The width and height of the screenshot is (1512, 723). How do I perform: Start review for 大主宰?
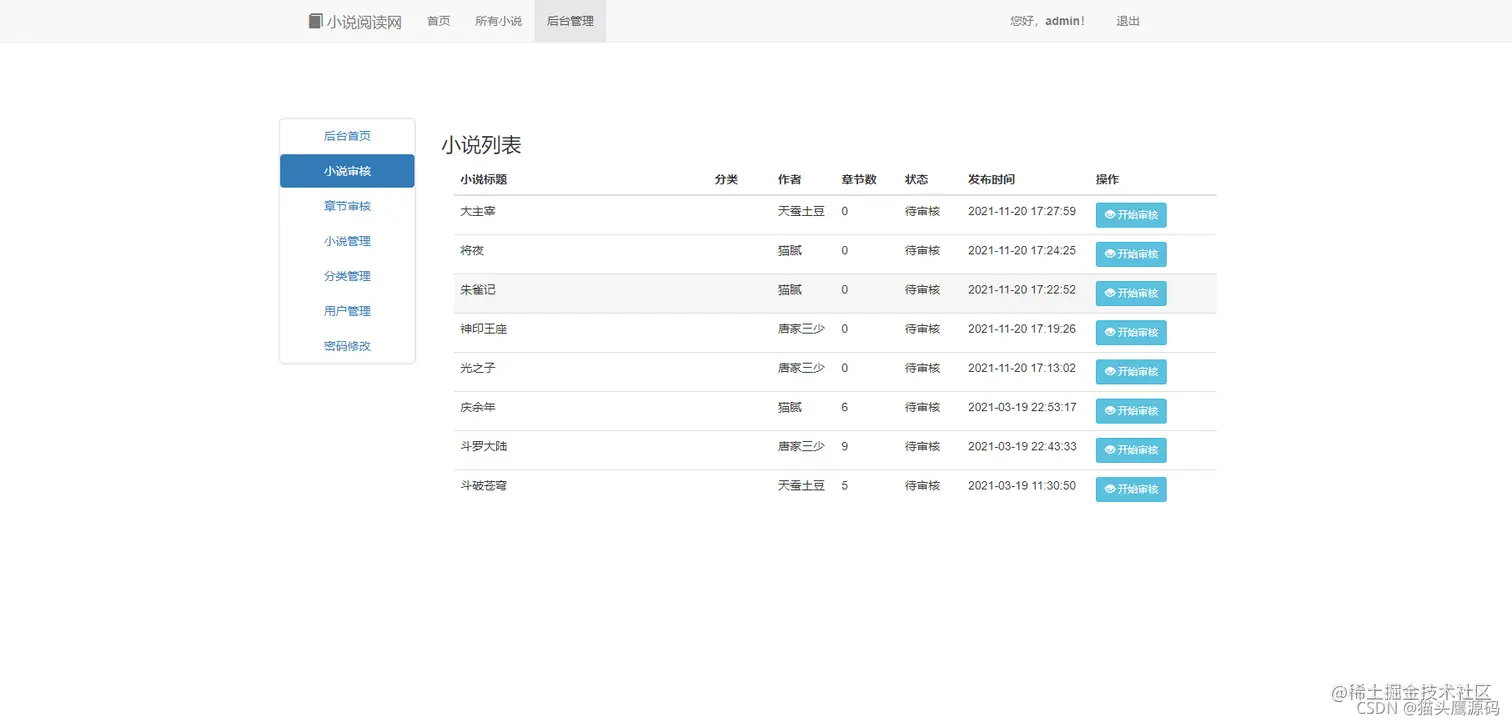pos(1131,215)
